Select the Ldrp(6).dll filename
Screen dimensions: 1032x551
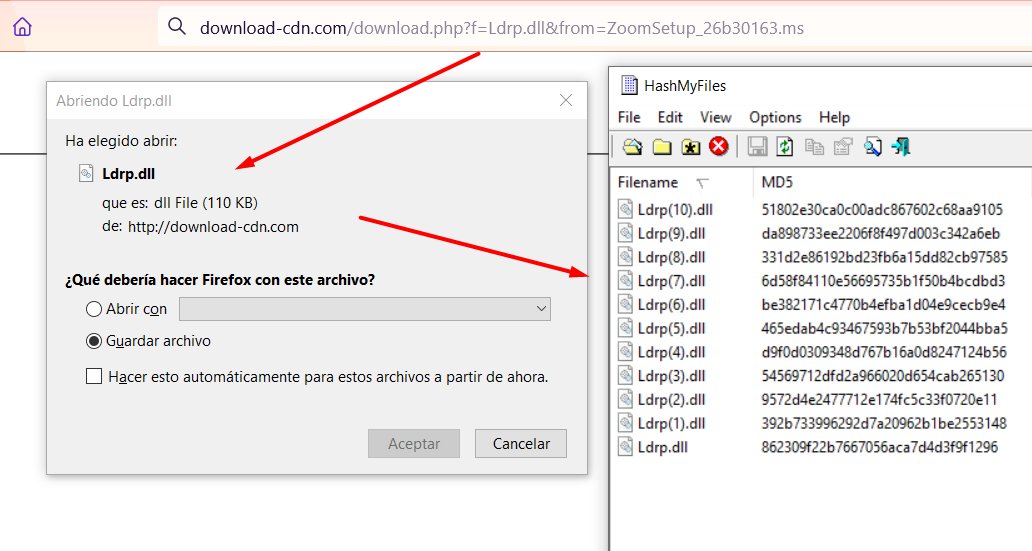pos(671,304)
